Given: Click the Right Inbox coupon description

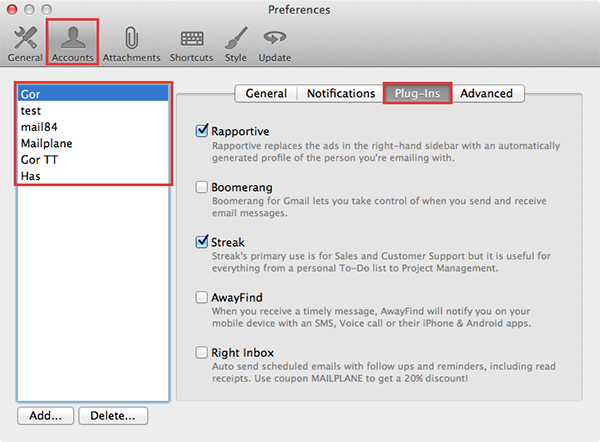Looking at the screenshot, I should point(384,372).
